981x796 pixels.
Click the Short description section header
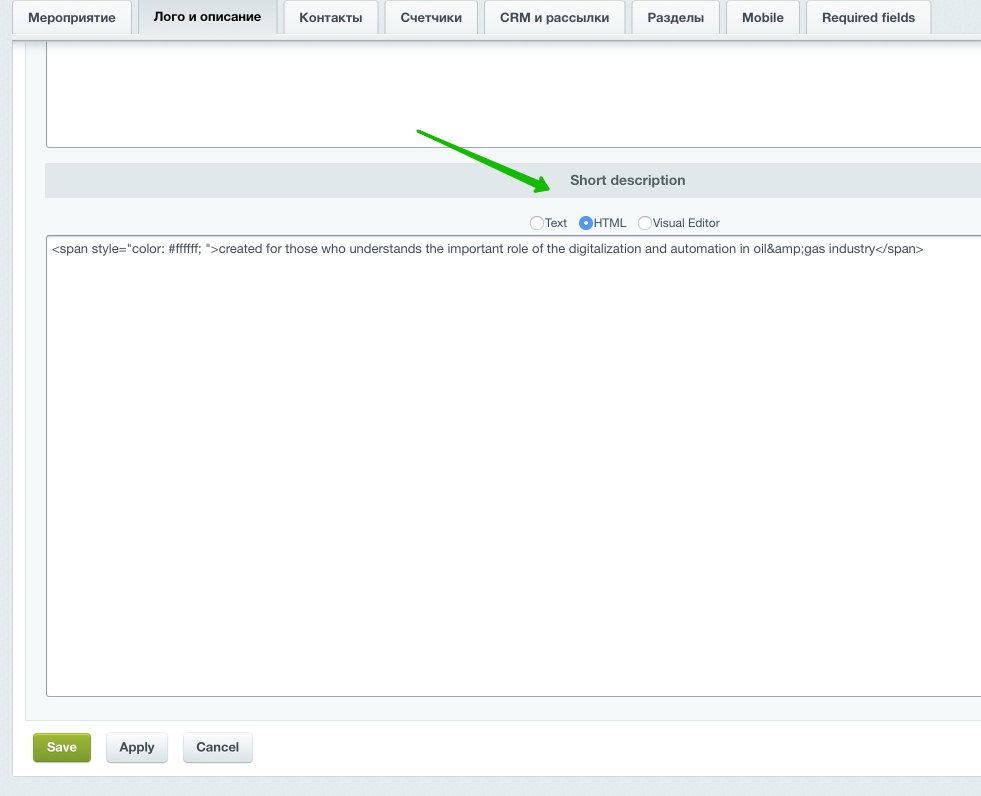(x=627, y=181)
